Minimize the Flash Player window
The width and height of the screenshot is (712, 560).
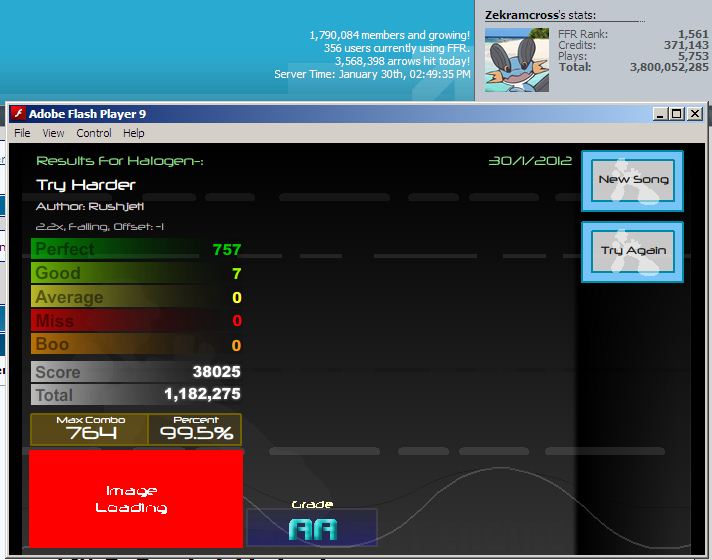(661, 114)
